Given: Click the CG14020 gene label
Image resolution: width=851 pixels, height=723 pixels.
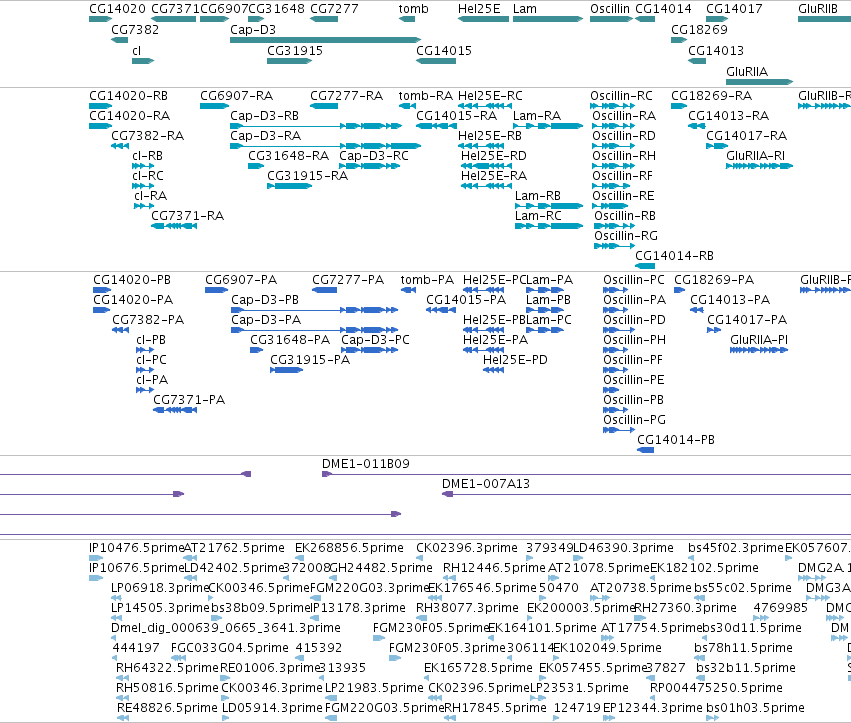Looking at the screenshot, I should (117, 9).
